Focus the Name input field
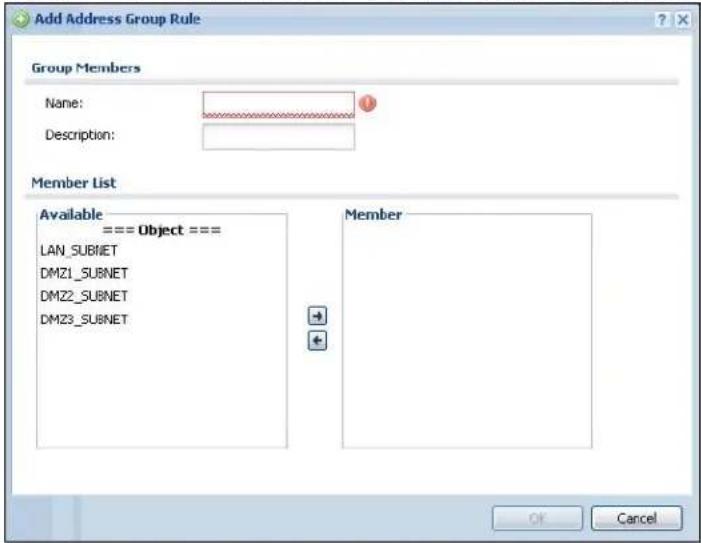 pos(279,105)
